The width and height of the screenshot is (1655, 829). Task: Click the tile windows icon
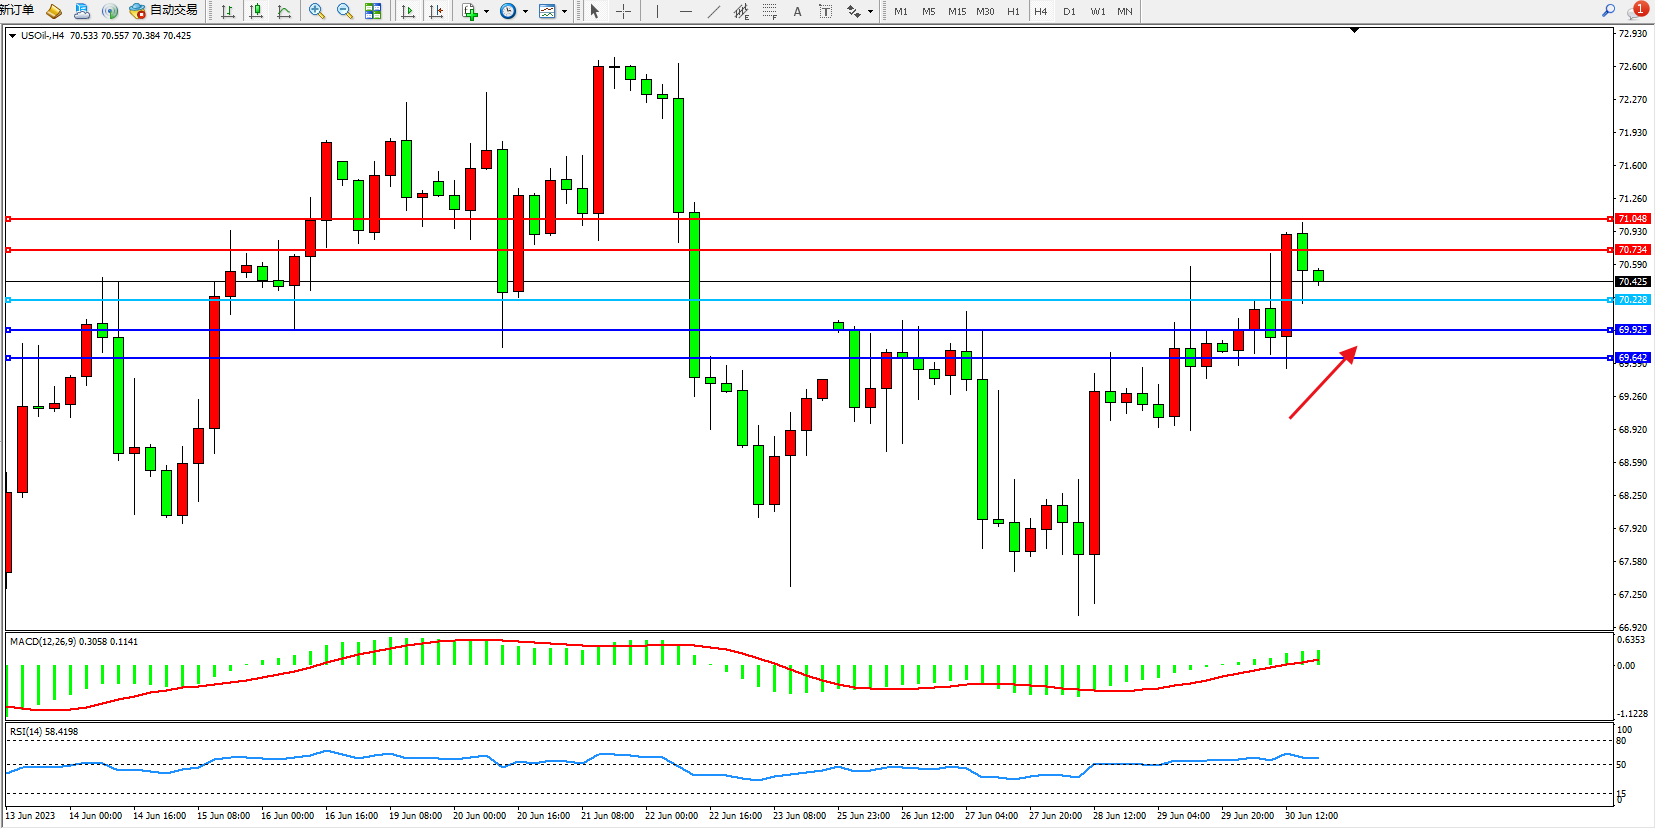click(373, 11)
